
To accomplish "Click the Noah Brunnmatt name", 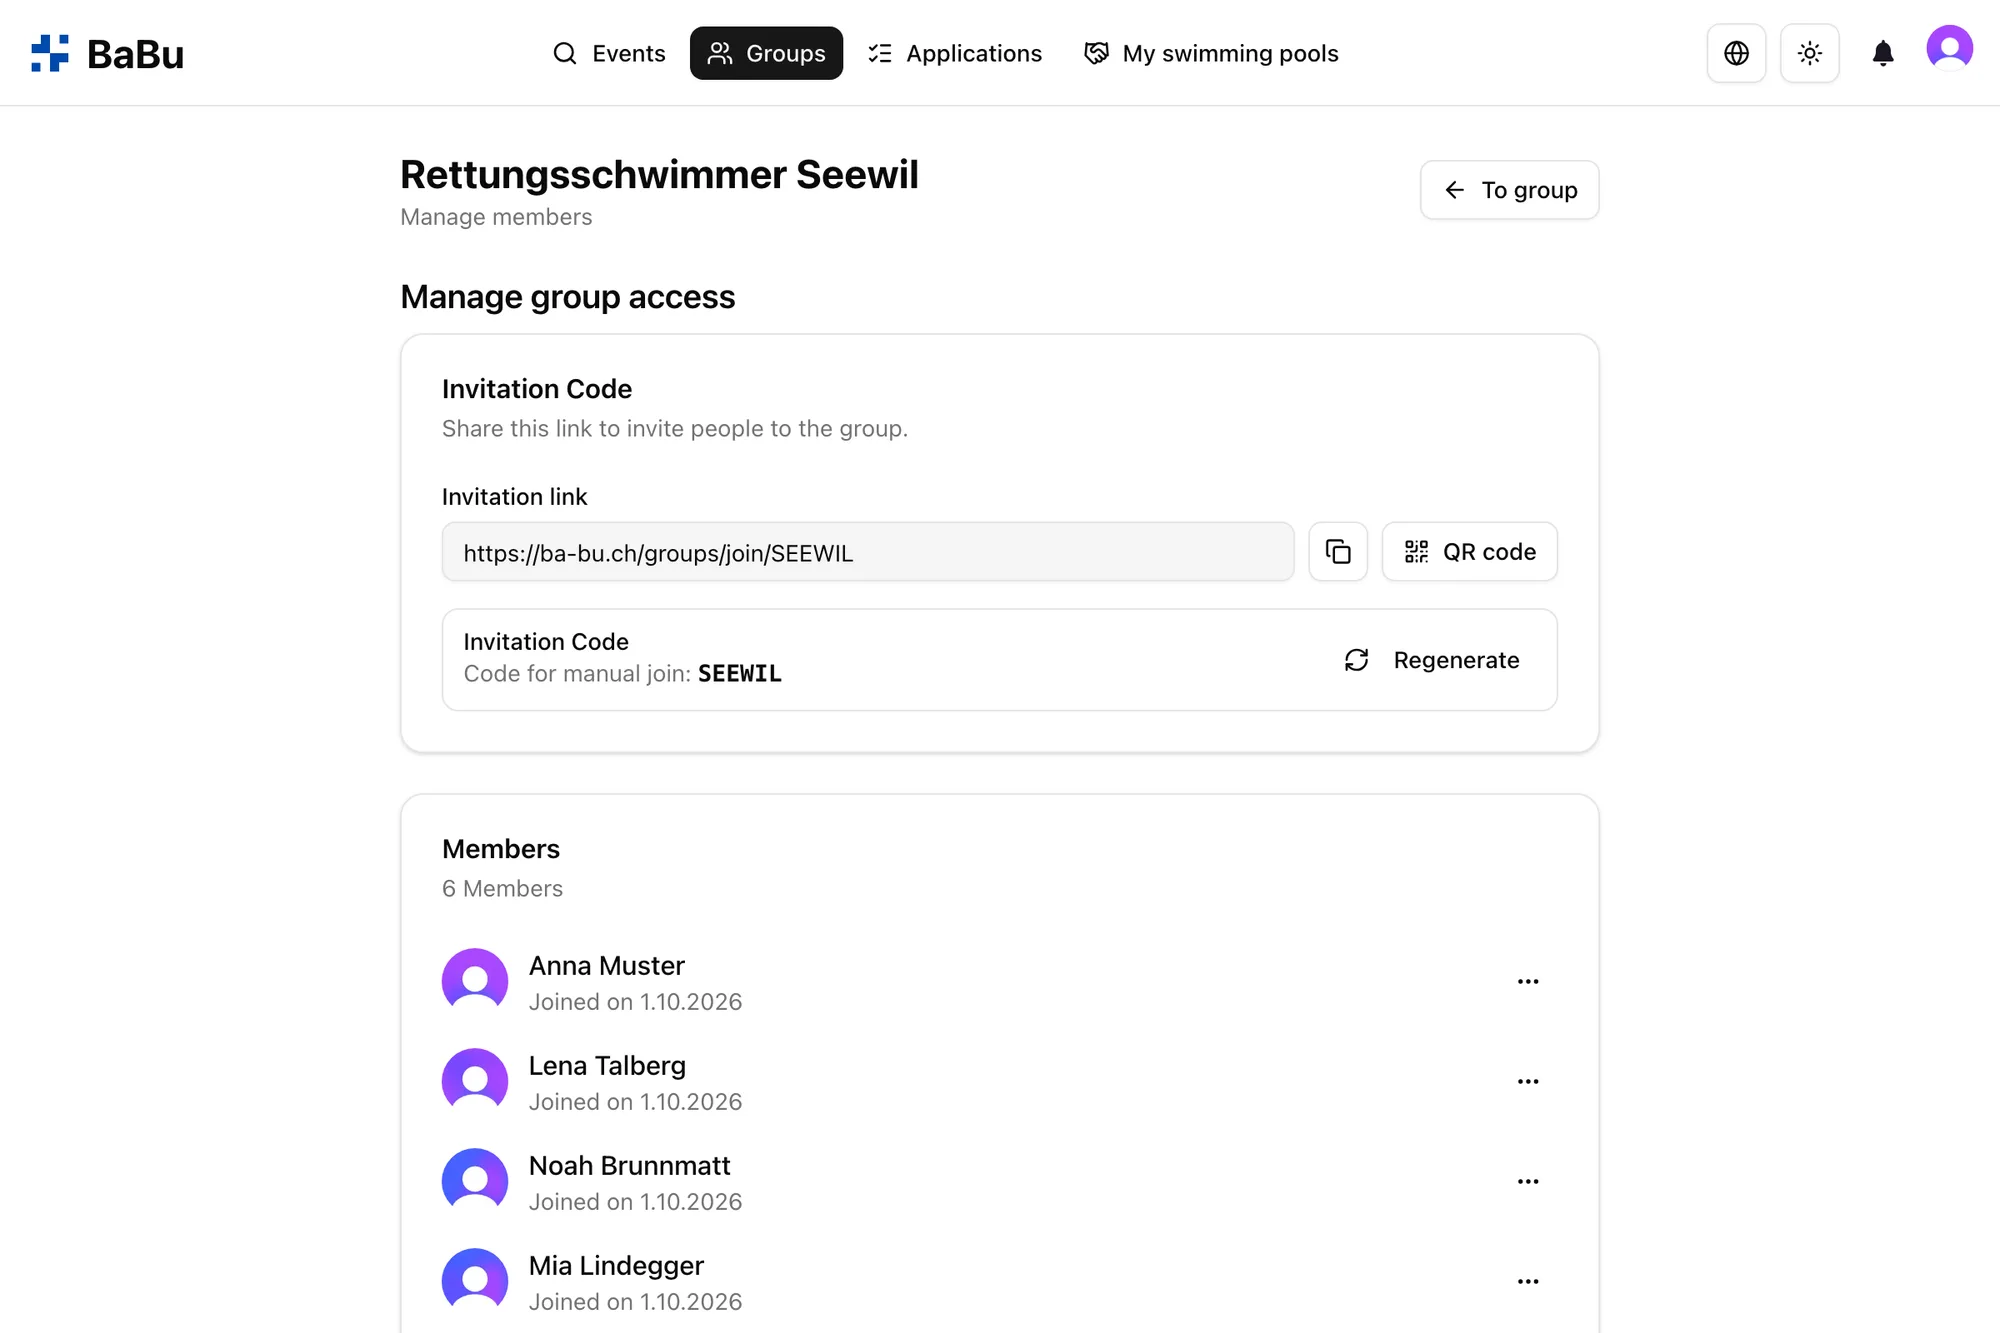I will click(x=629, y=1166).
